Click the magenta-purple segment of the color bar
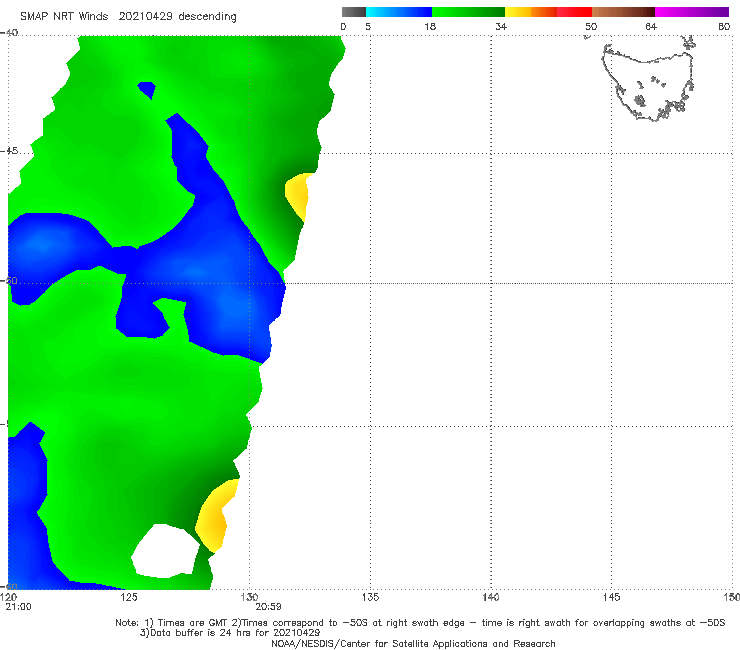This screenshot has width=740, height=650. coord(692,12)
